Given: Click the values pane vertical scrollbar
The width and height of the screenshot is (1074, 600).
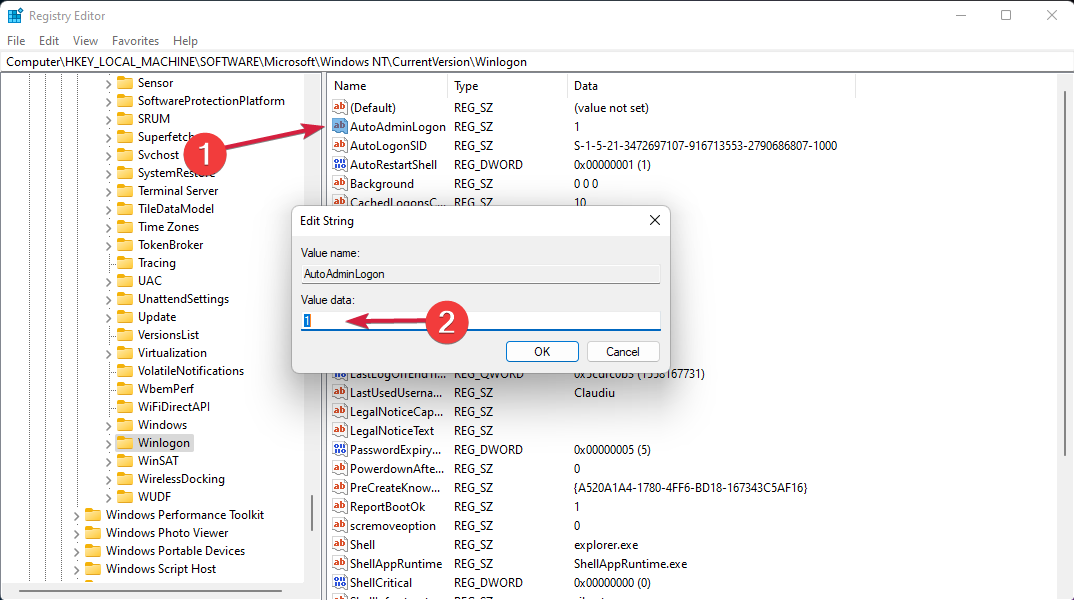Looking at the screenshot, I should click(x=1065, y=274).
